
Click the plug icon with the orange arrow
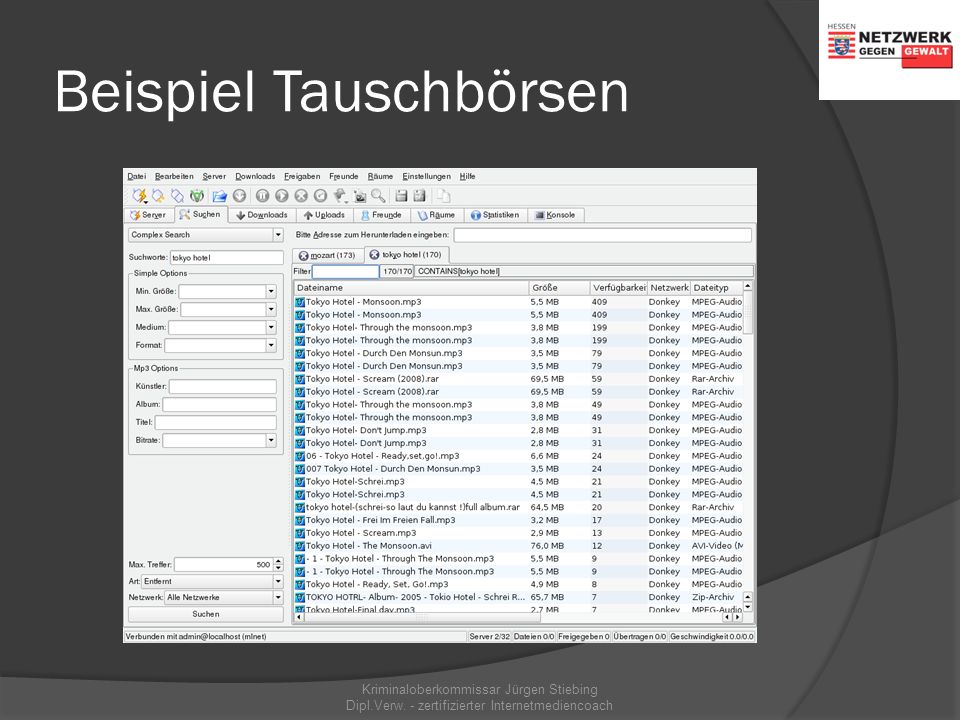tap(158, 195)
